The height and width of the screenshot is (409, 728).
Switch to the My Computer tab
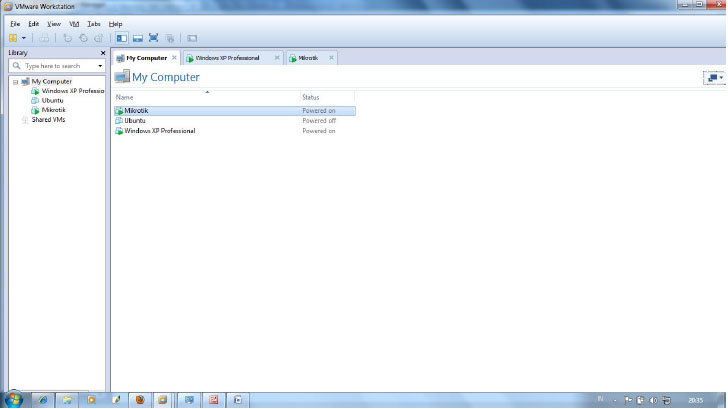(146, 58)
